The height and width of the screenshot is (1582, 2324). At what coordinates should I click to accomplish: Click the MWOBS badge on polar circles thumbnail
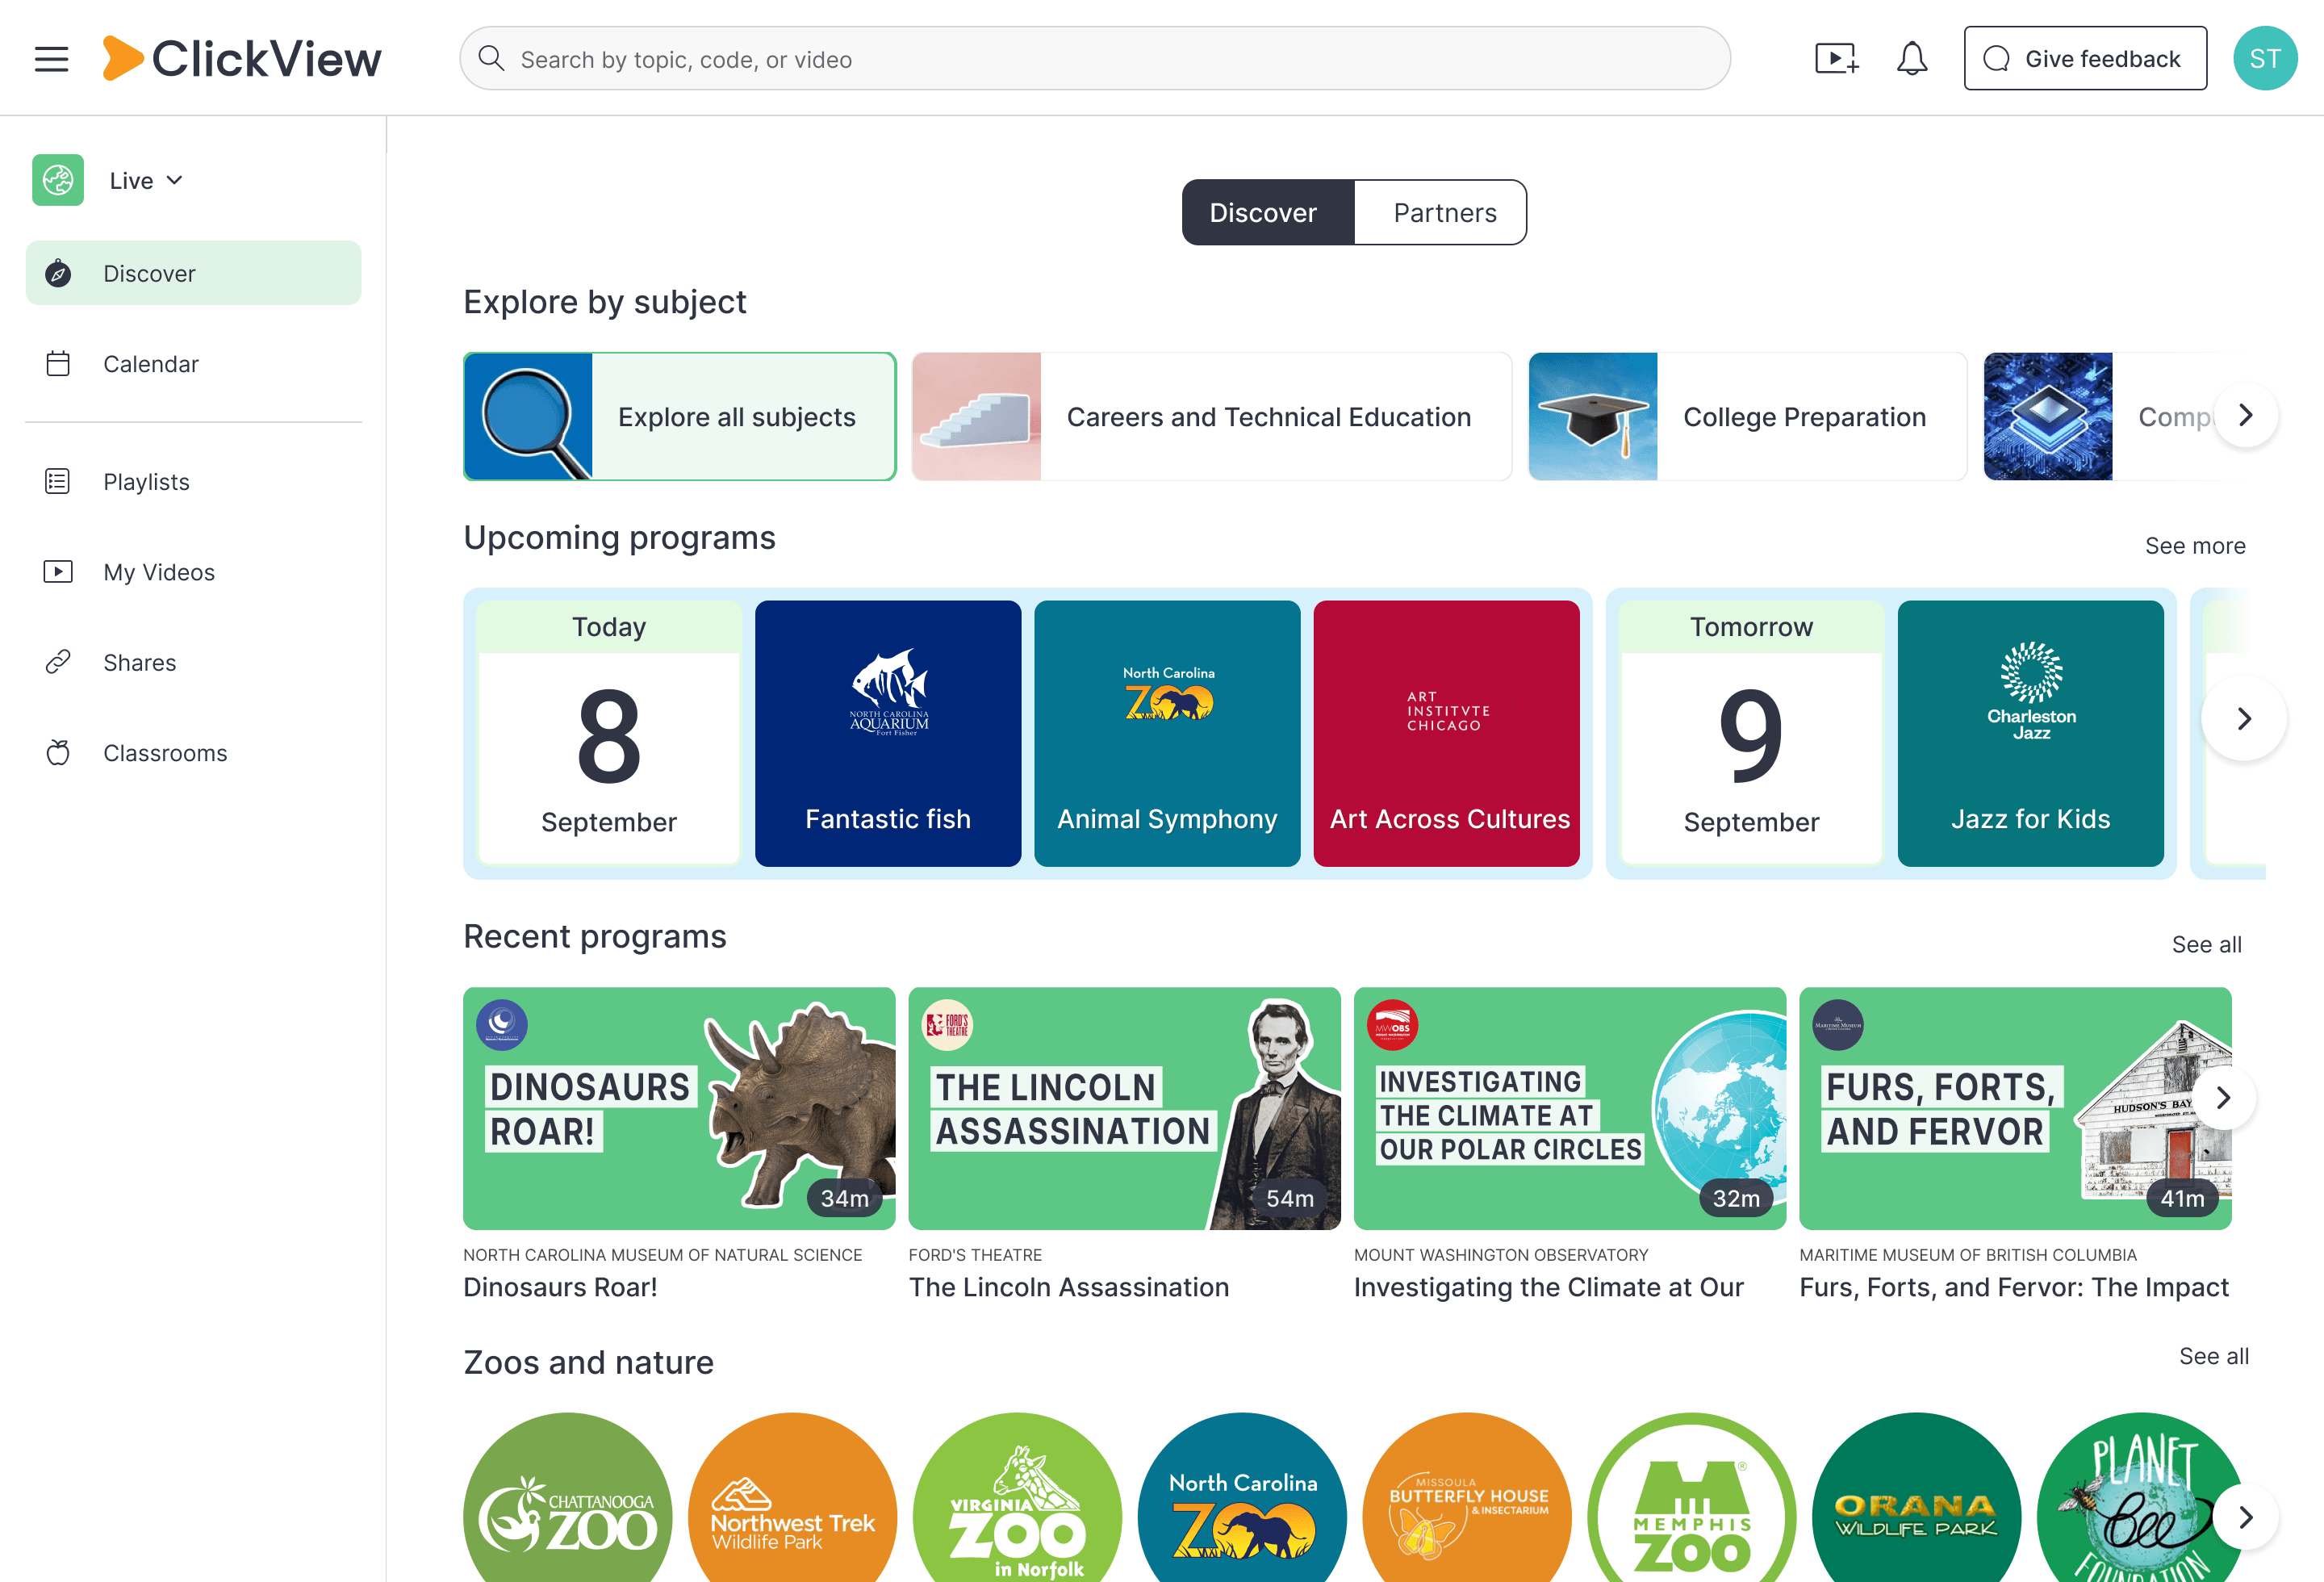pos(1393,1024)
